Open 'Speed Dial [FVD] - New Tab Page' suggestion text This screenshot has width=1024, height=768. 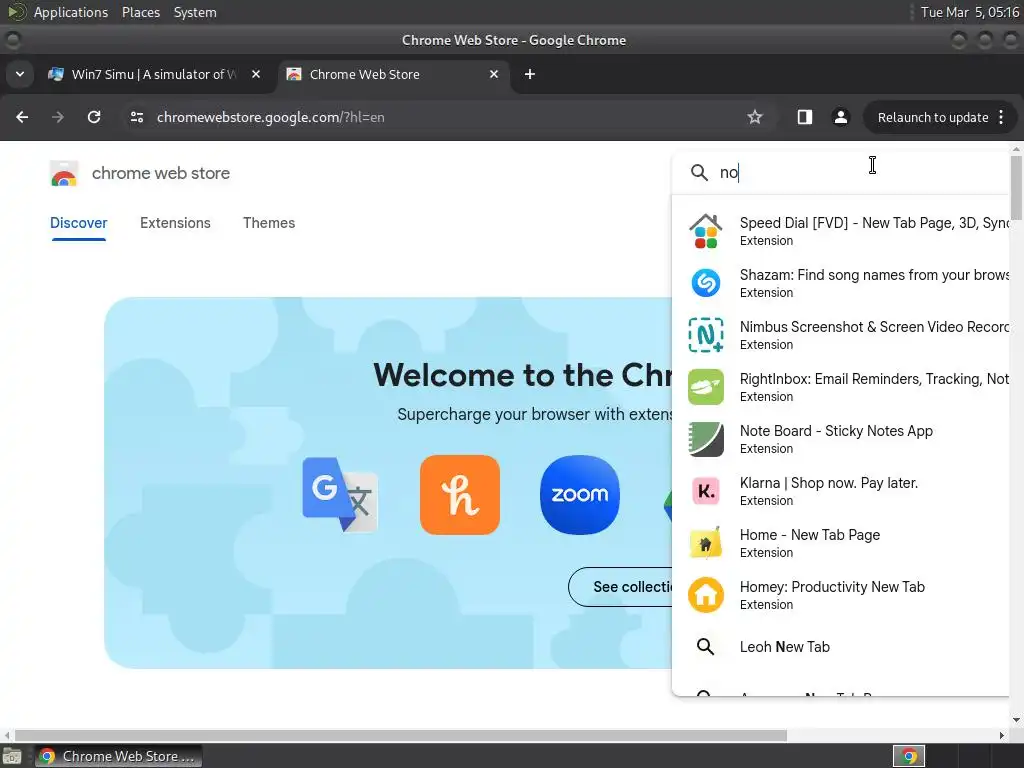click(874, 223)
